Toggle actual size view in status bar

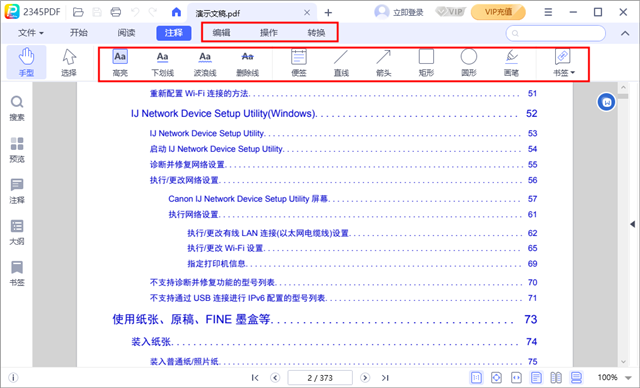tap(476, 378)
